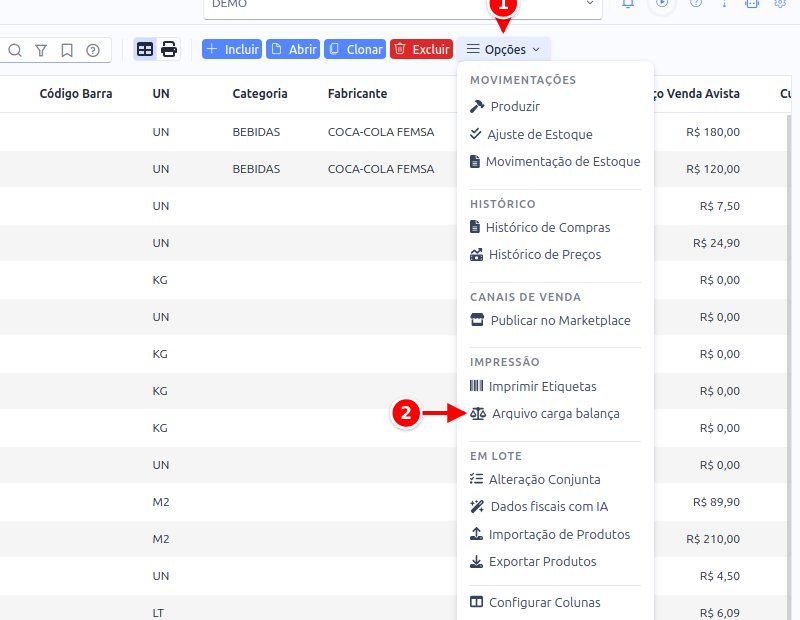Click the document icon beside Histórico de Compras

click(x=475, y=227)
